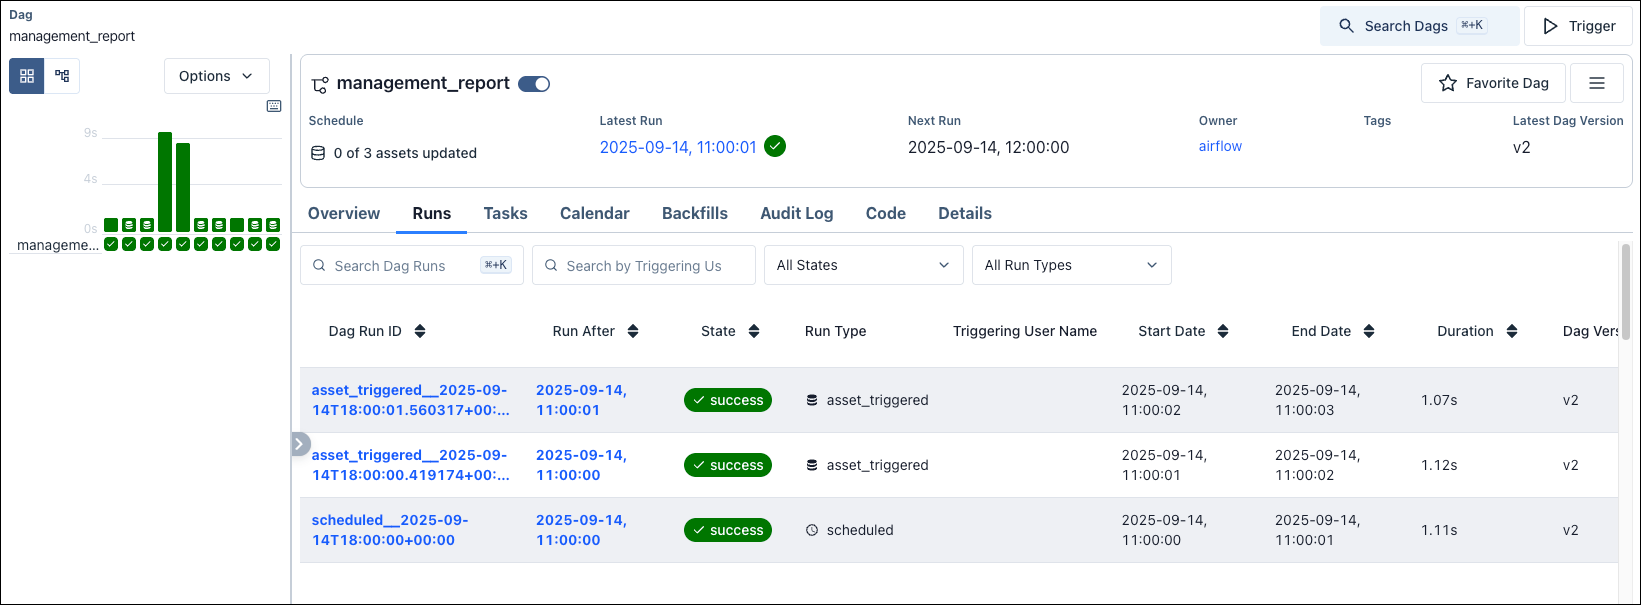Switch to the Overview tab

pos(344,213)
